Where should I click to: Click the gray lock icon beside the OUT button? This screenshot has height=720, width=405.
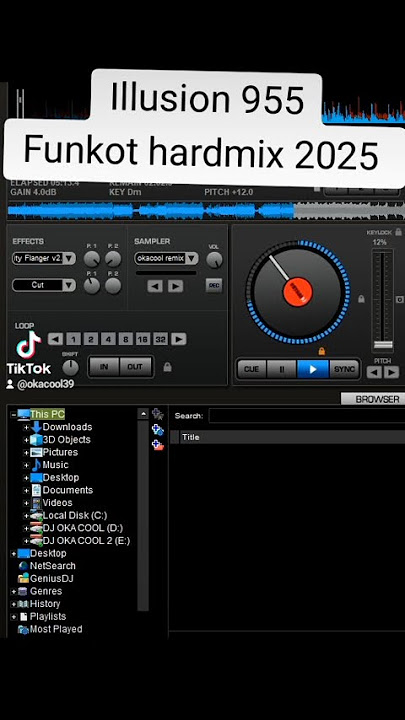(x=168, y=367)
